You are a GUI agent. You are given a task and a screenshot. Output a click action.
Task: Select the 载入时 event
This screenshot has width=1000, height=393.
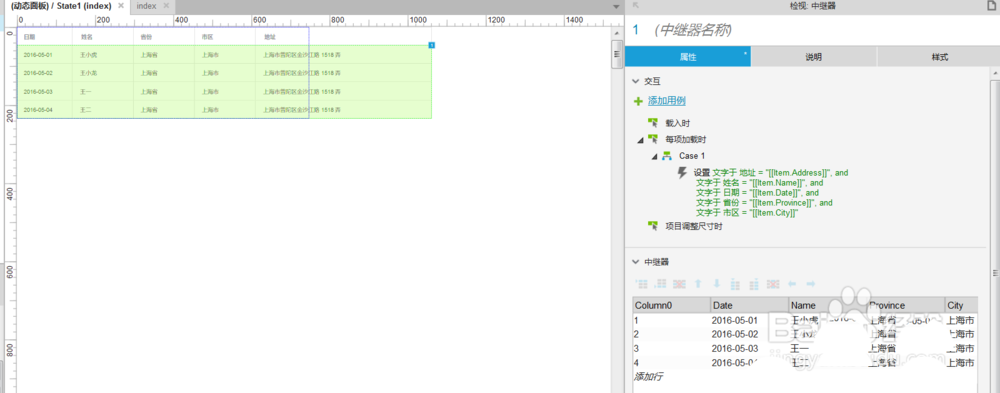[x=677, y=123]
